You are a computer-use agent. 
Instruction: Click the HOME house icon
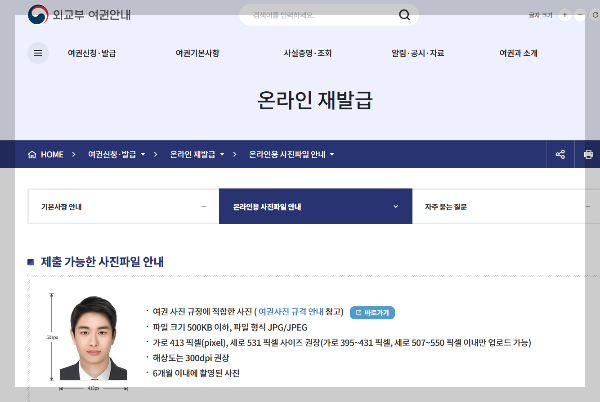[32, 154]
